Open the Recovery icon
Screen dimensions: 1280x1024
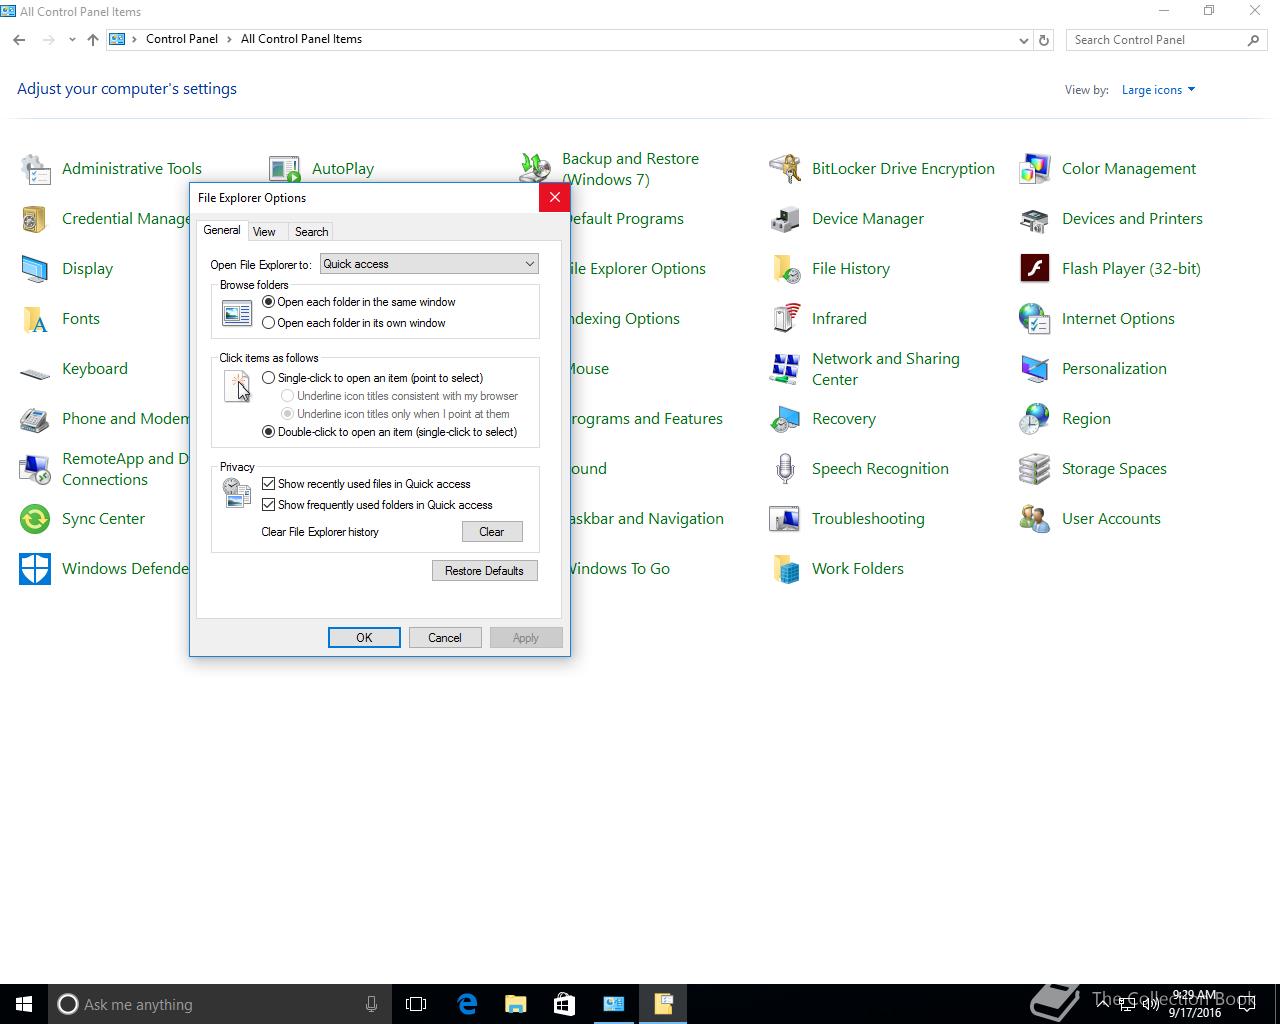[x=785, y=419]
